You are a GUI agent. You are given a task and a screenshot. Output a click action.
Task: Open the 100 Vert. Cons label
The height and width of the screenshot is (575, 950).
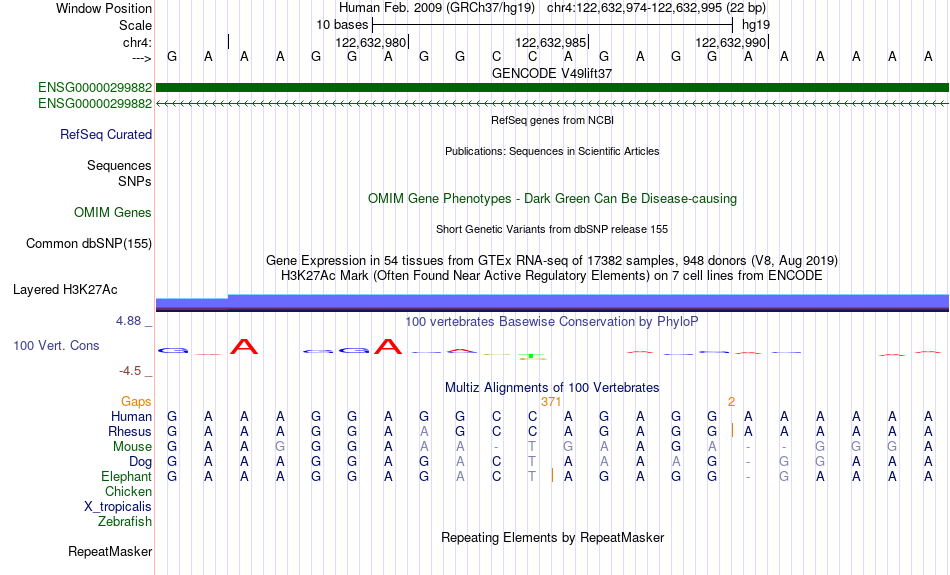[56, 345]
